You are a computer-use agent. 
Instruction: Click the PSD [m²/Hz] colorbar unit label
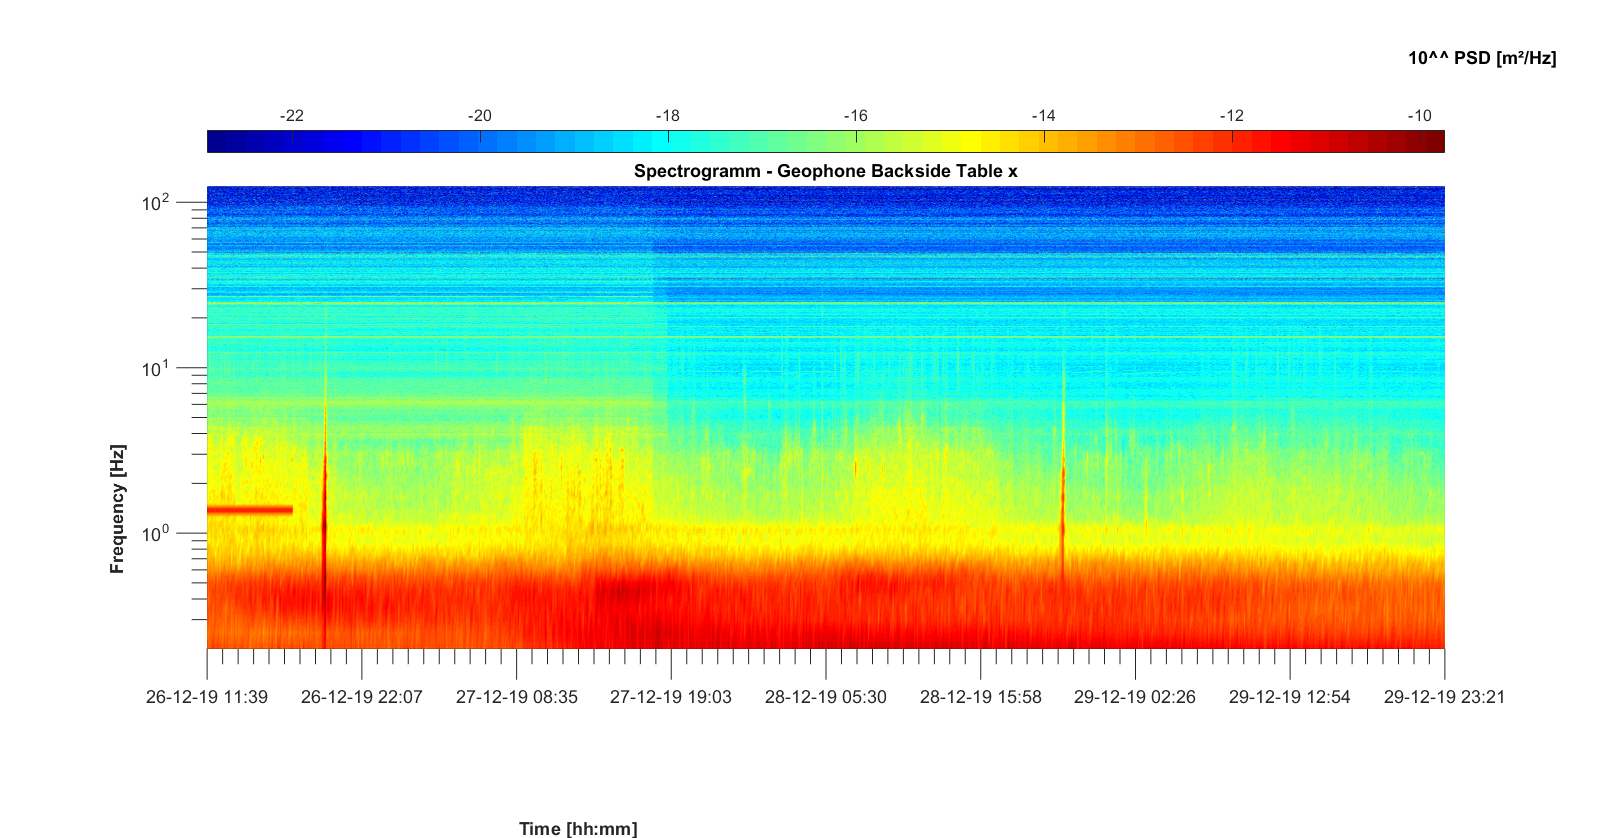coord(1481,58)
